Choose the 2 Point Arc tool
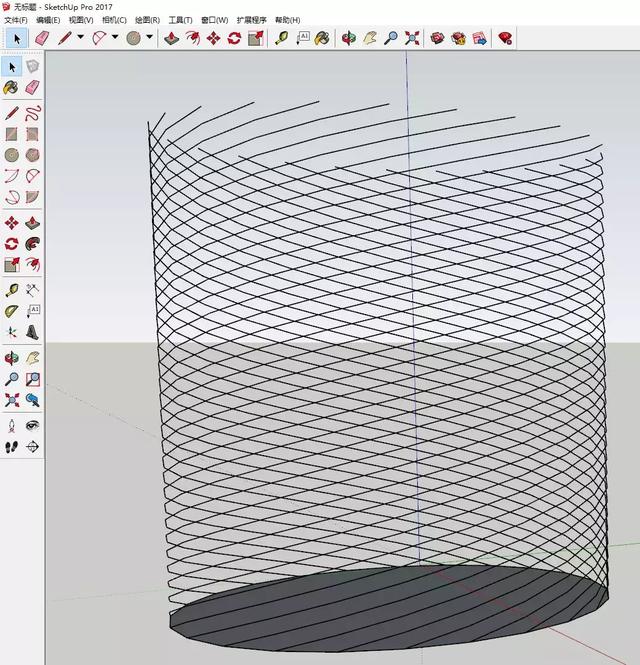 (x=32, y=176)
